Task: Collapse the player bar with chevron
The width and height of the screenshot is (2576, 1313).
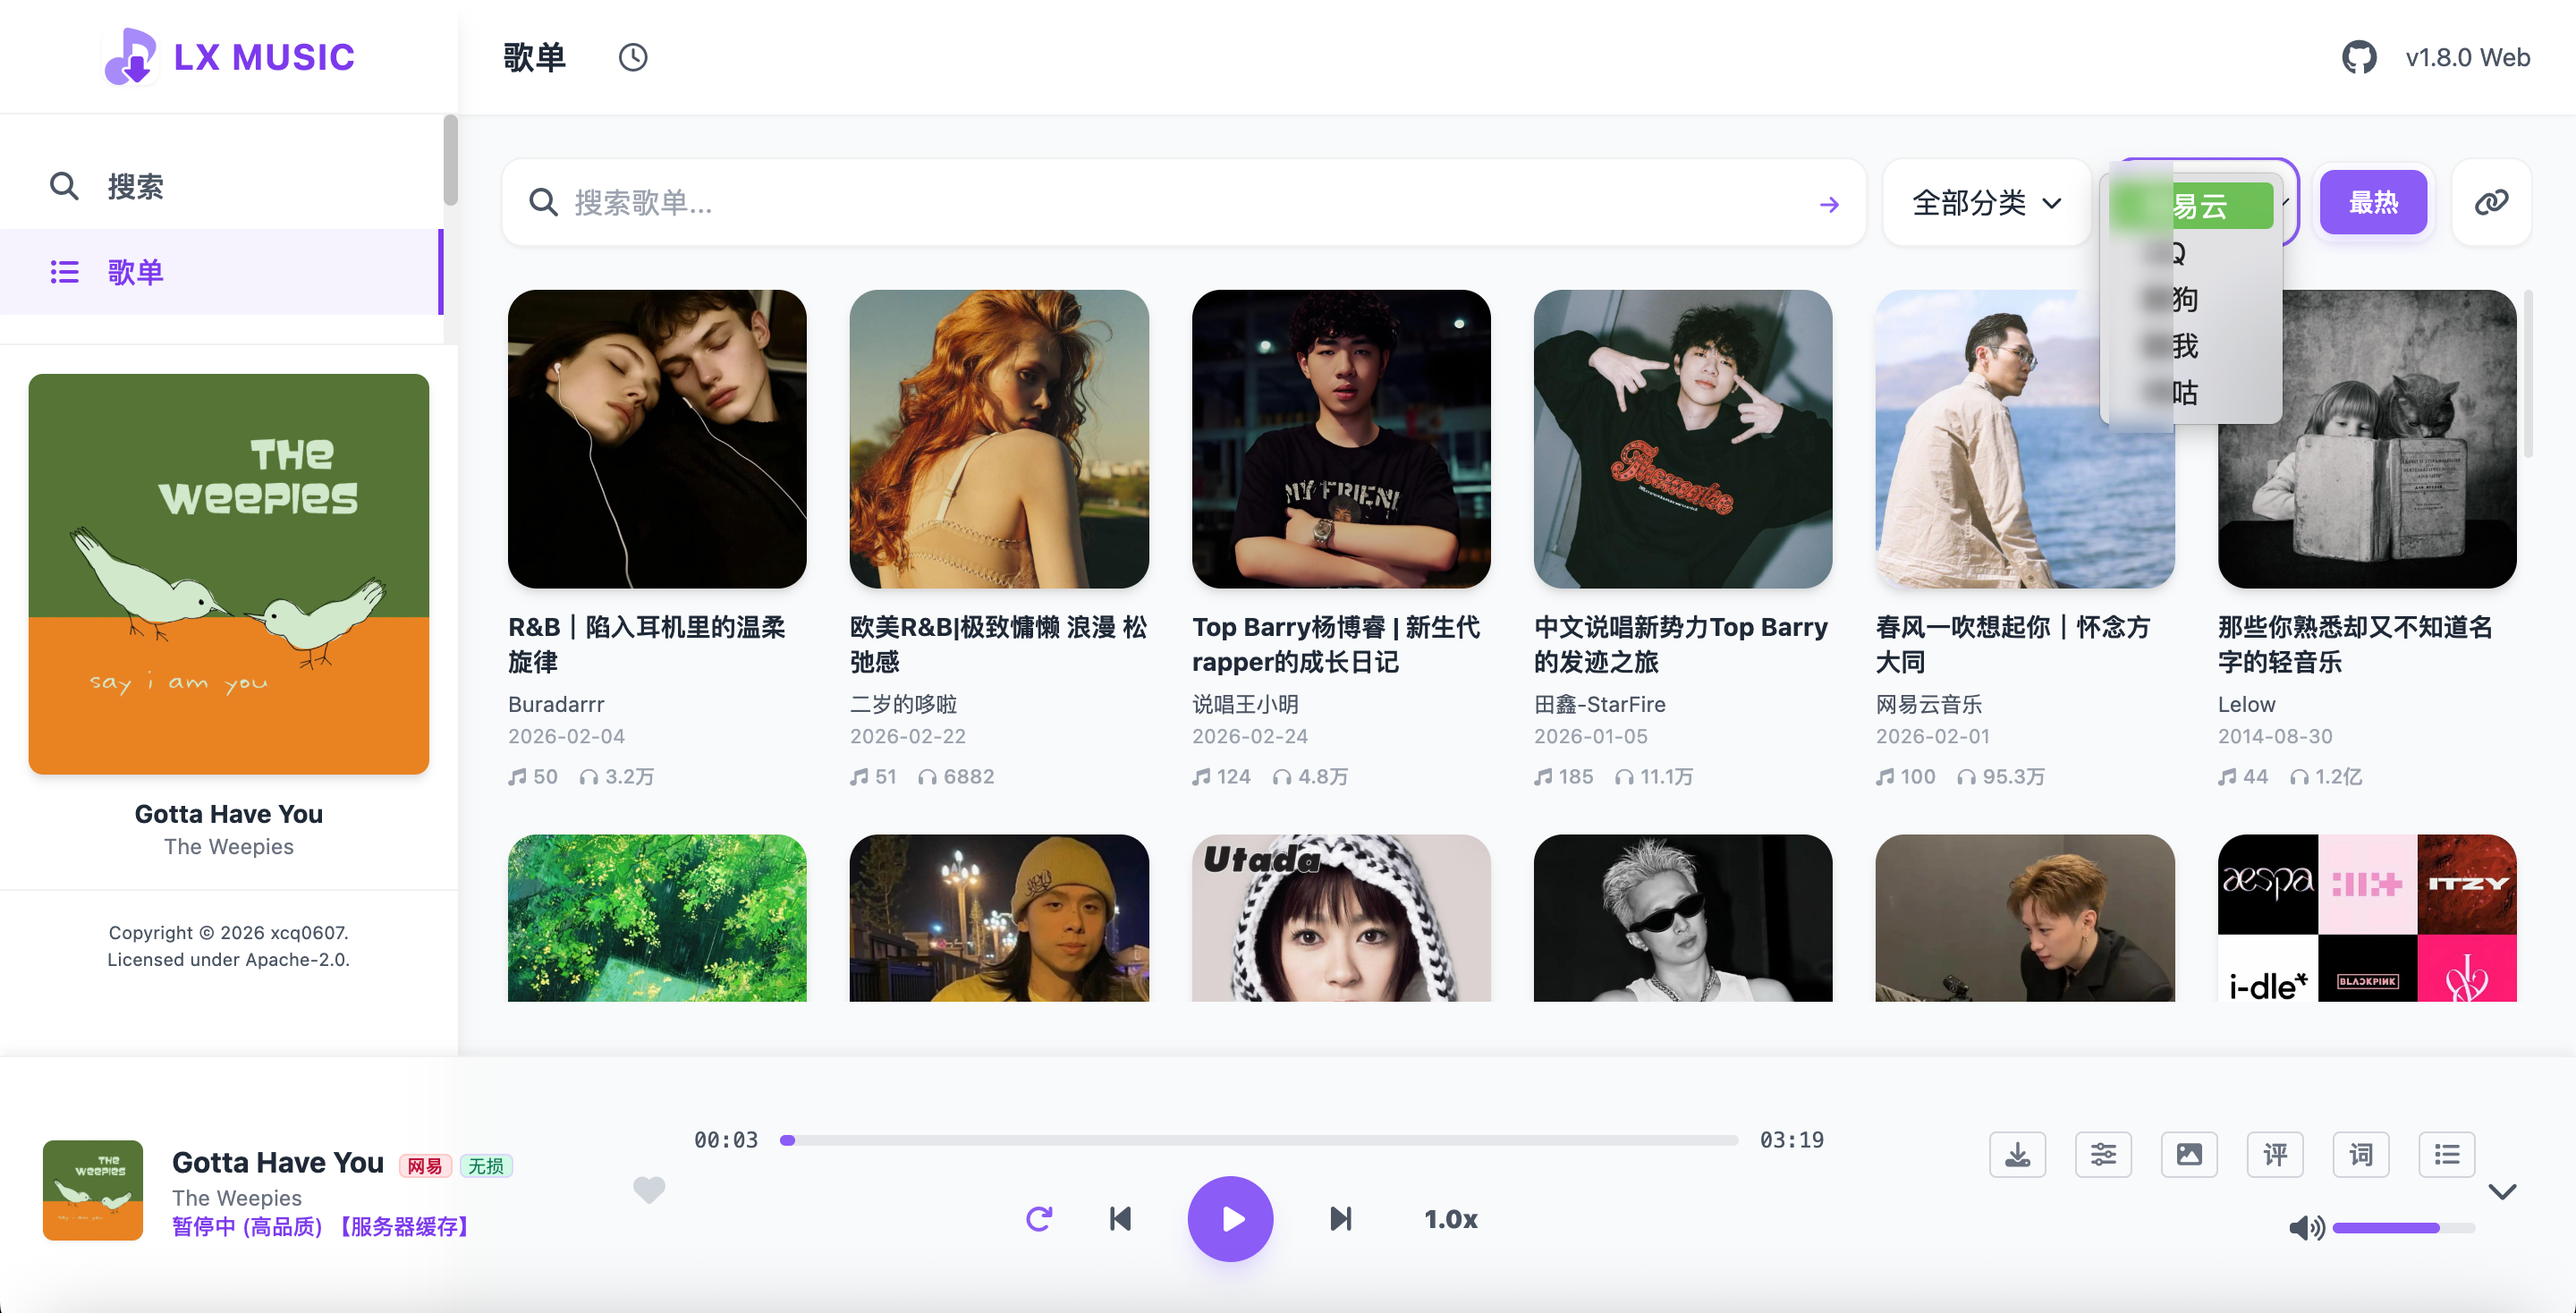Action: point(2502,1191)
